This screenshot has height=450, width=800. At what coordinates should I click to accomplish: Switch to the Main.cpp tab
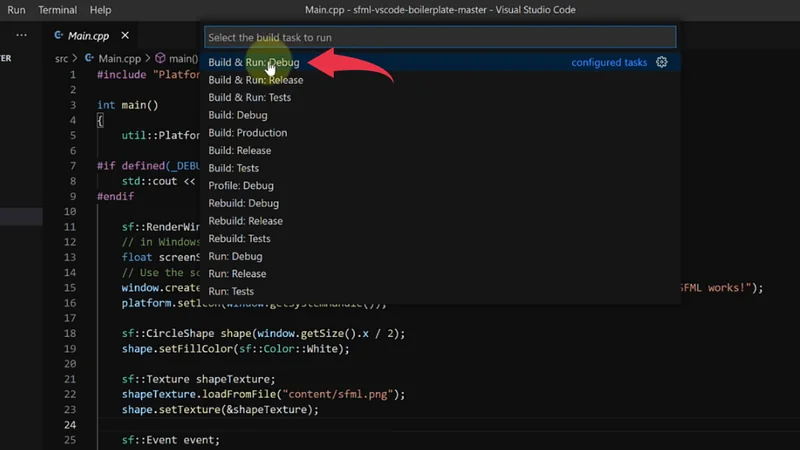tap(88, 36)
